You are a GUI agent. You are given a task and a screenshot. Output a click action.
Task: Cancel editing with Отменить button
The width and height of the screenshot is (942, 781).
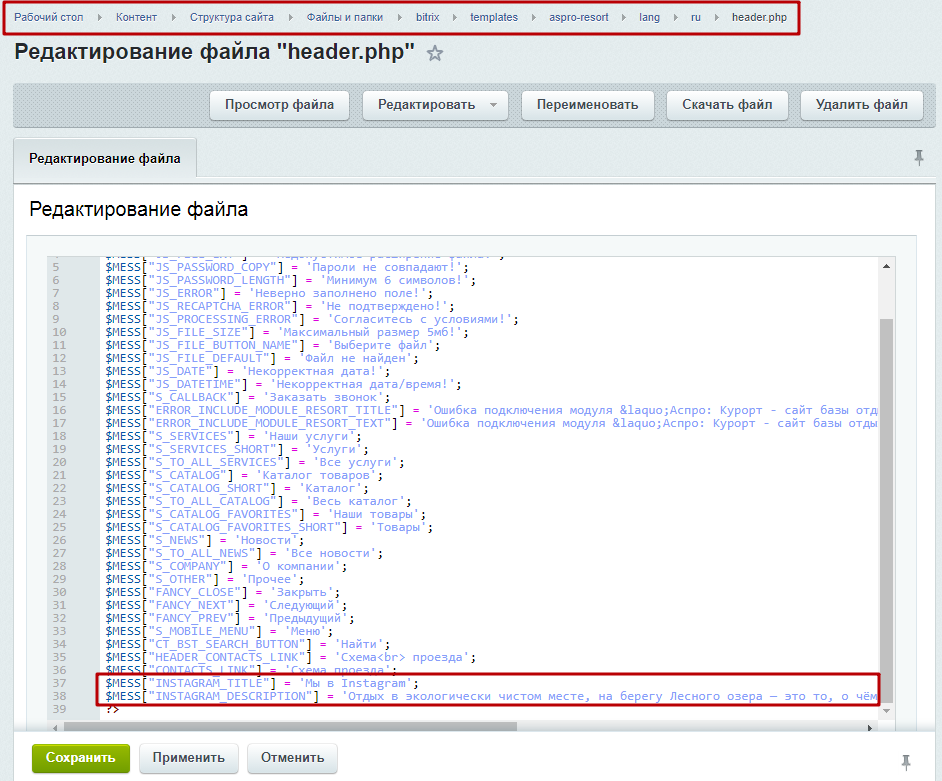292,758
